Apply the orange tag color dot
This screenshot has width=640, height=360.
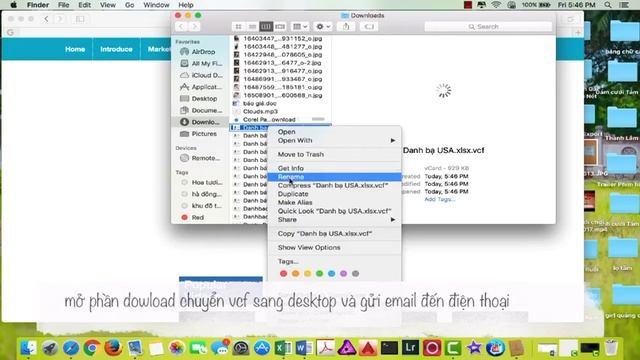click(296, 273)
